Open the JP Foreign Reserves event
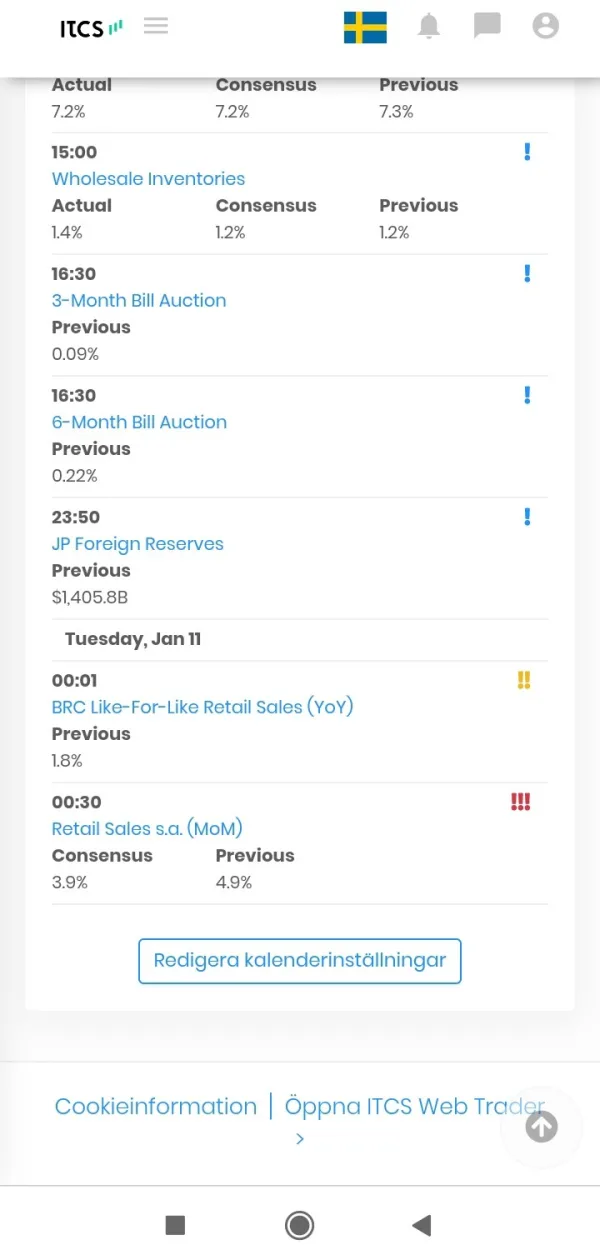Screen dimensions: 600x1260 (137, 544)
